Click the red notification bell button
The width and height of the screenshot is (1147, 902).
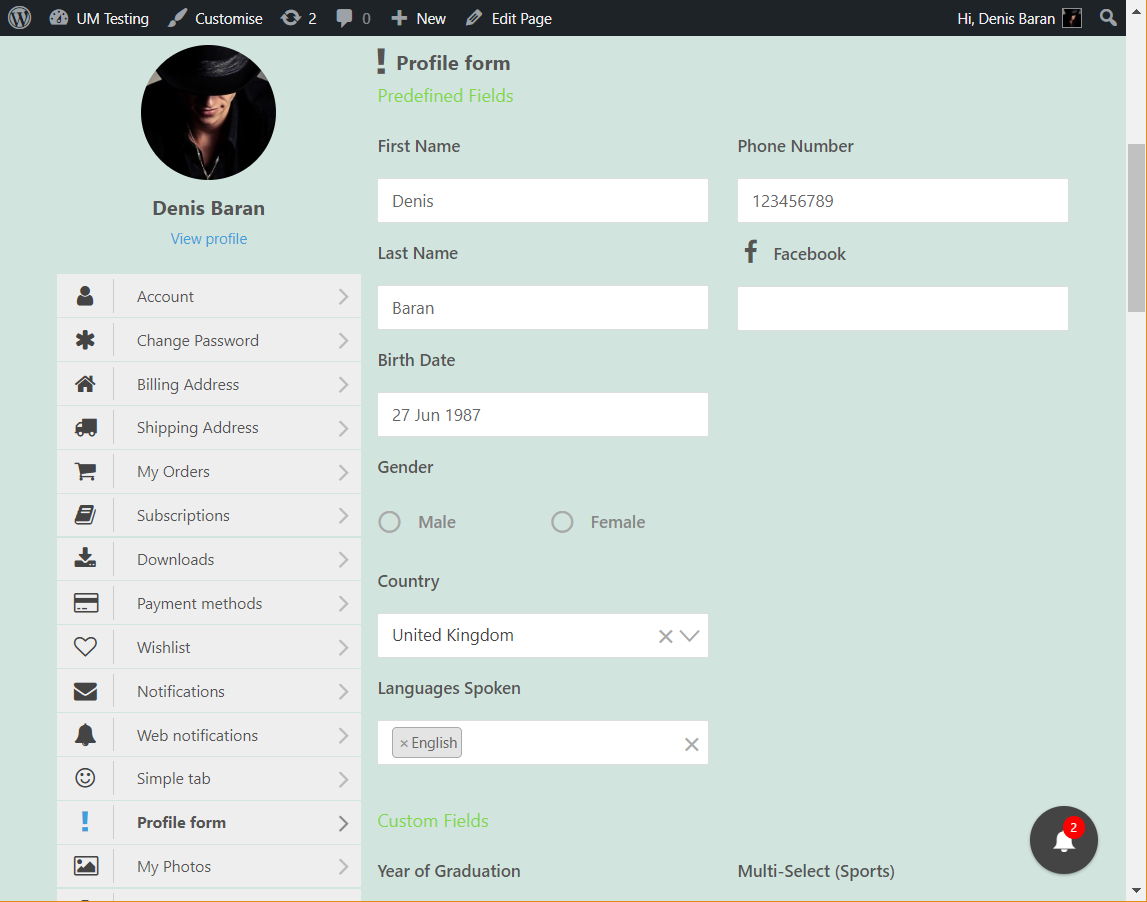click(x=1063, y=840)
